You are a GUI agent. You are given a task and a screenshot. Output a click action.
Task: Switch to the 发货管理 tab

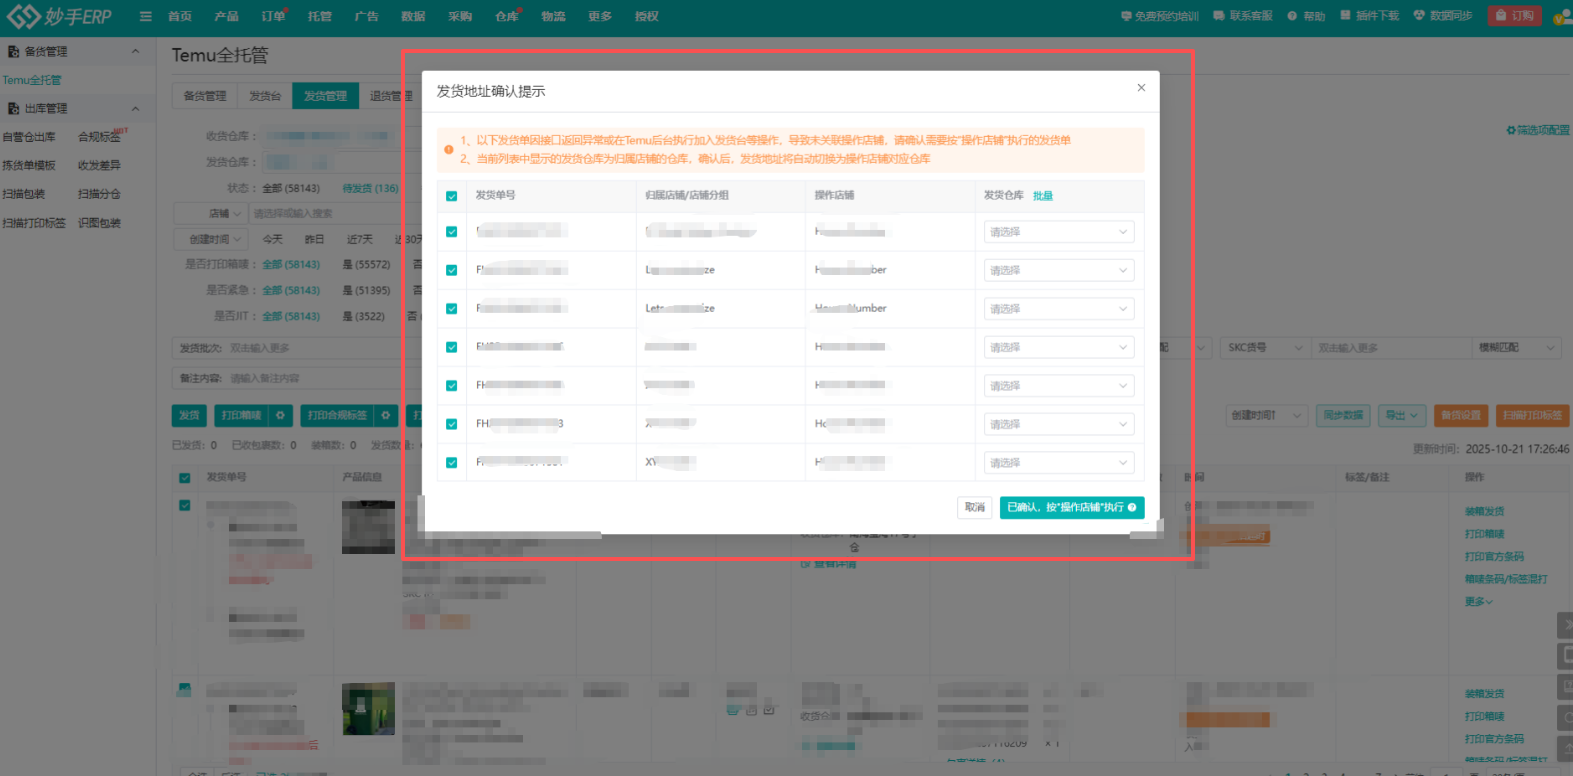click(325, 96)
